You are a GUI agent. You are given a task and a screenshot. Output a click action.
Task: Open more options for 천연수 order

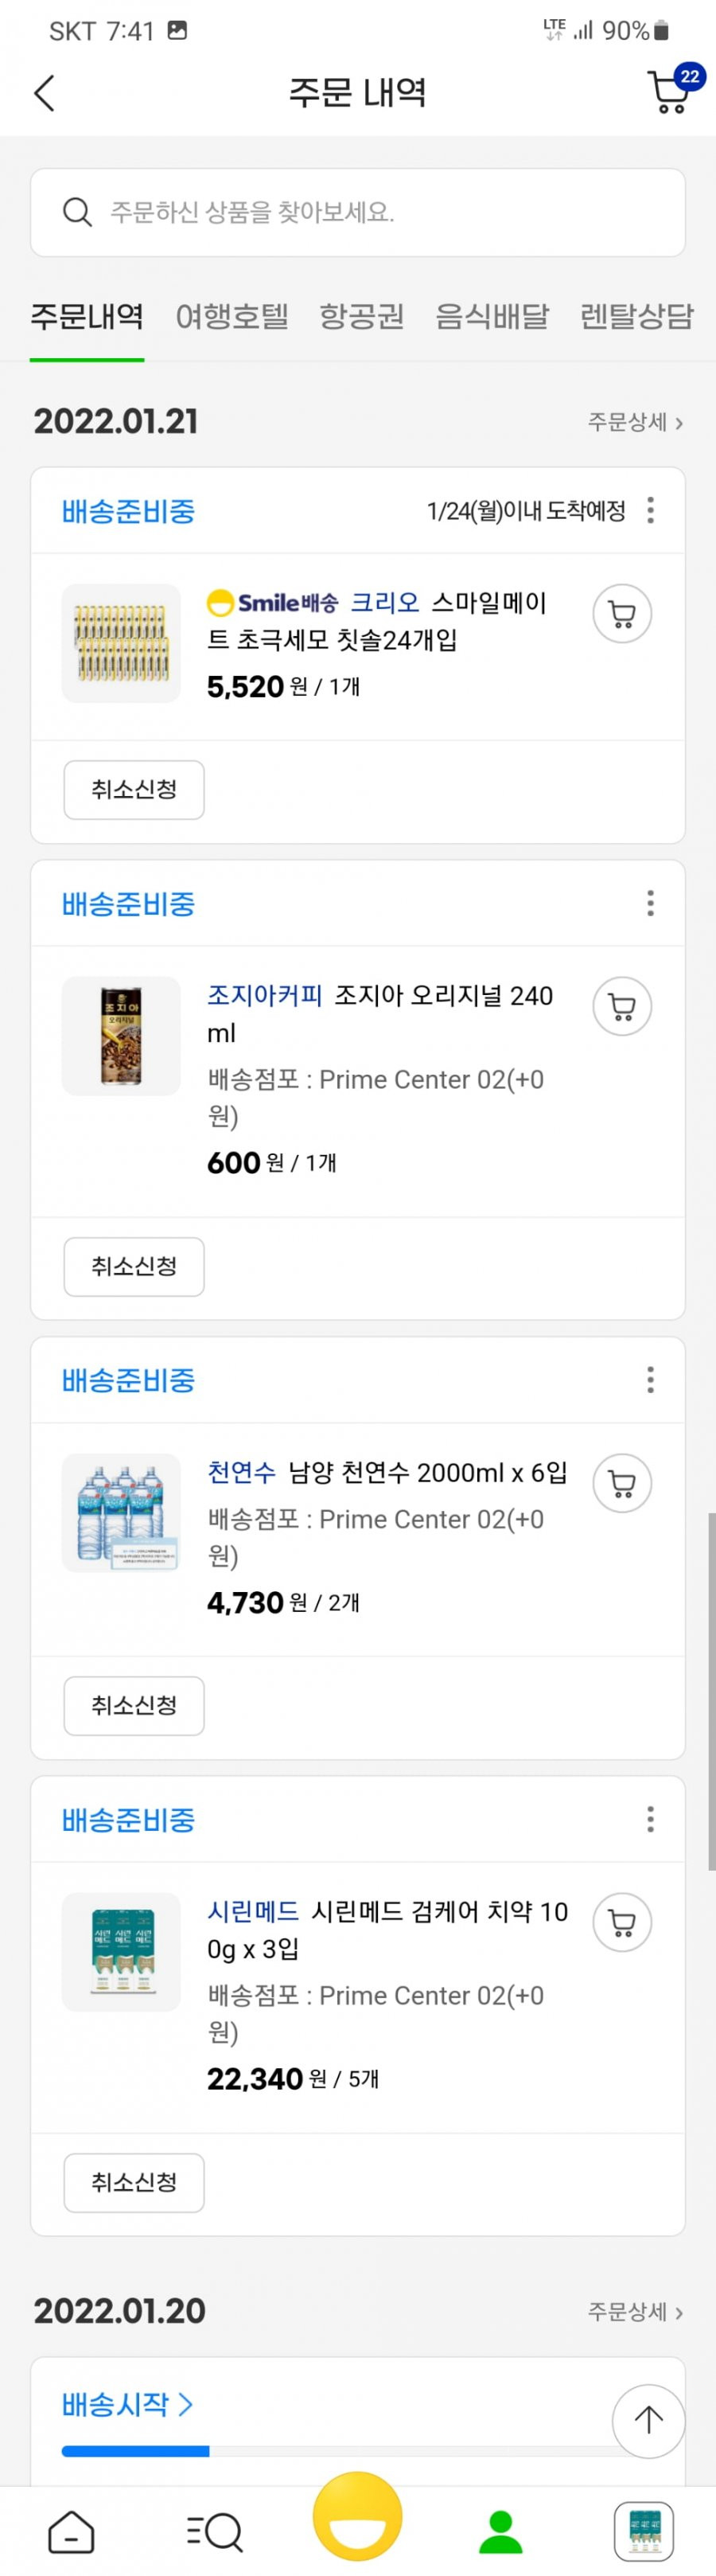coord(650,1380)
